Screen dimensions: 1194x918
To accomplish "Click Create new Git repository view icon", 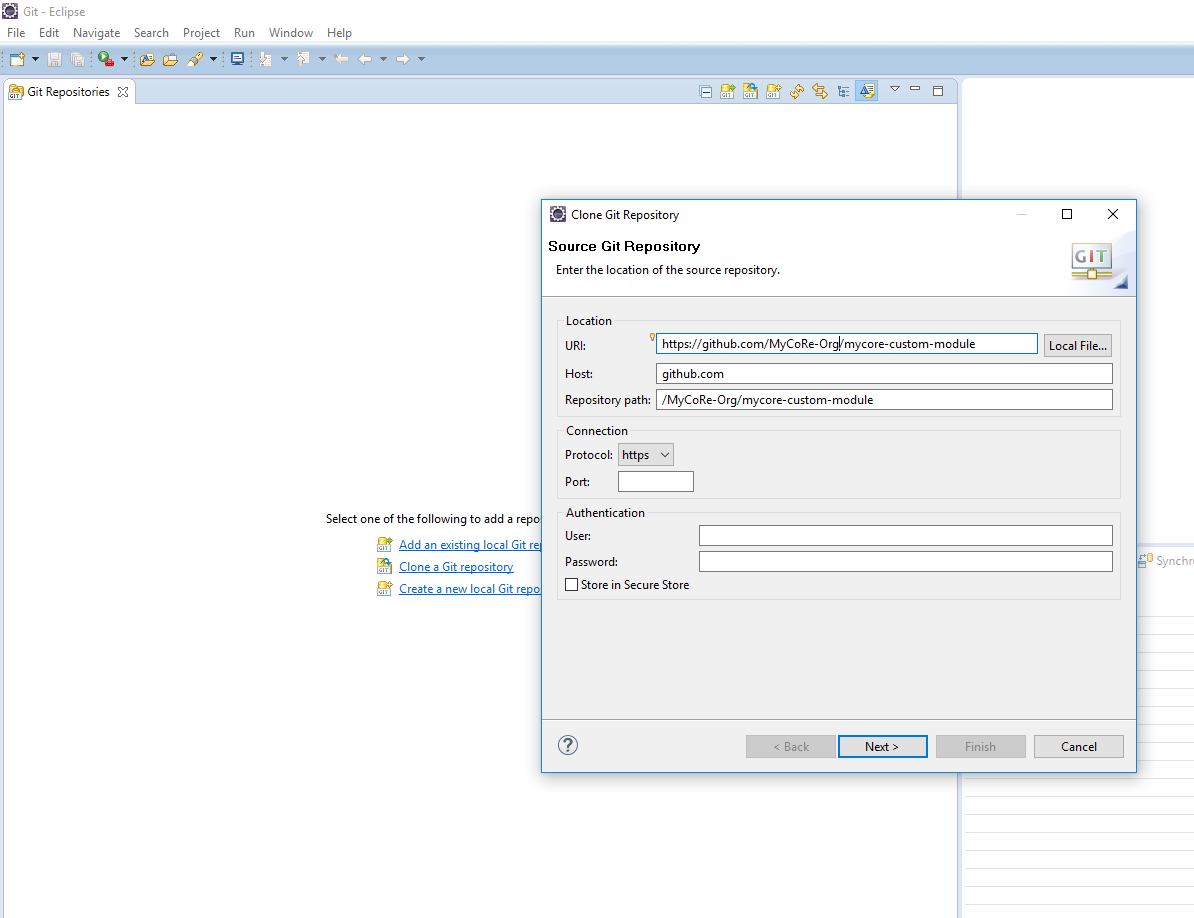I will [x=774, y=91].
